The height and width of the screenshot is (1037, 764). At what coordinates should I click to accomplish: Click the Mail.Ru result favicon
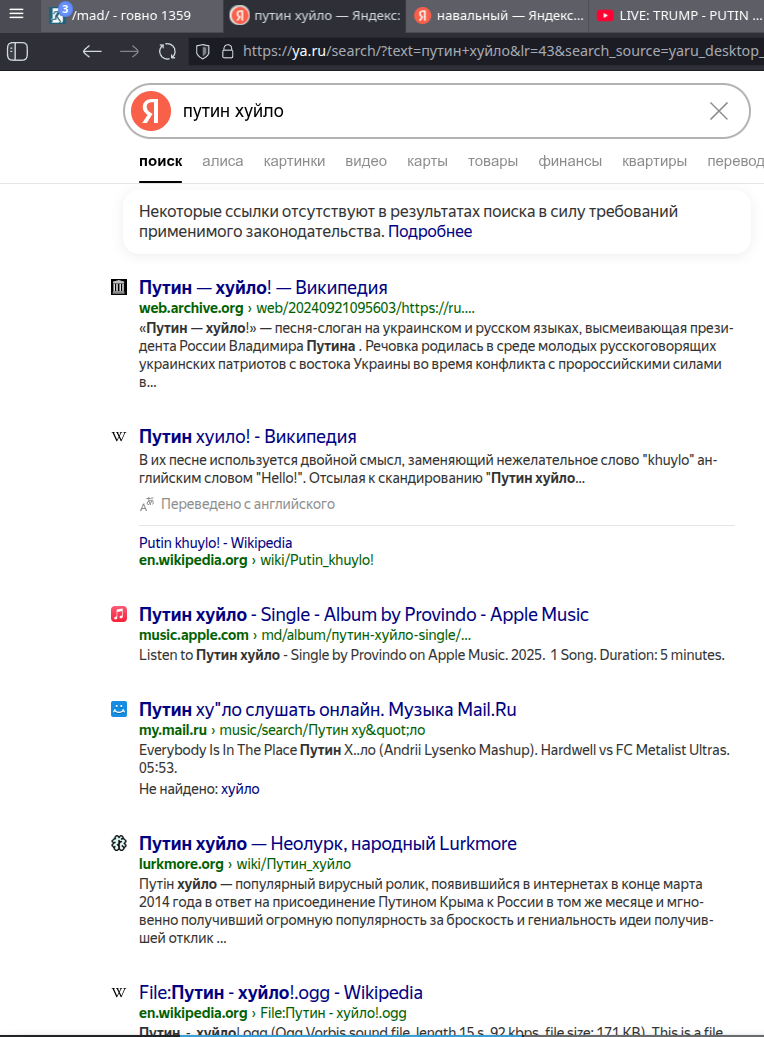pos(118,709)
